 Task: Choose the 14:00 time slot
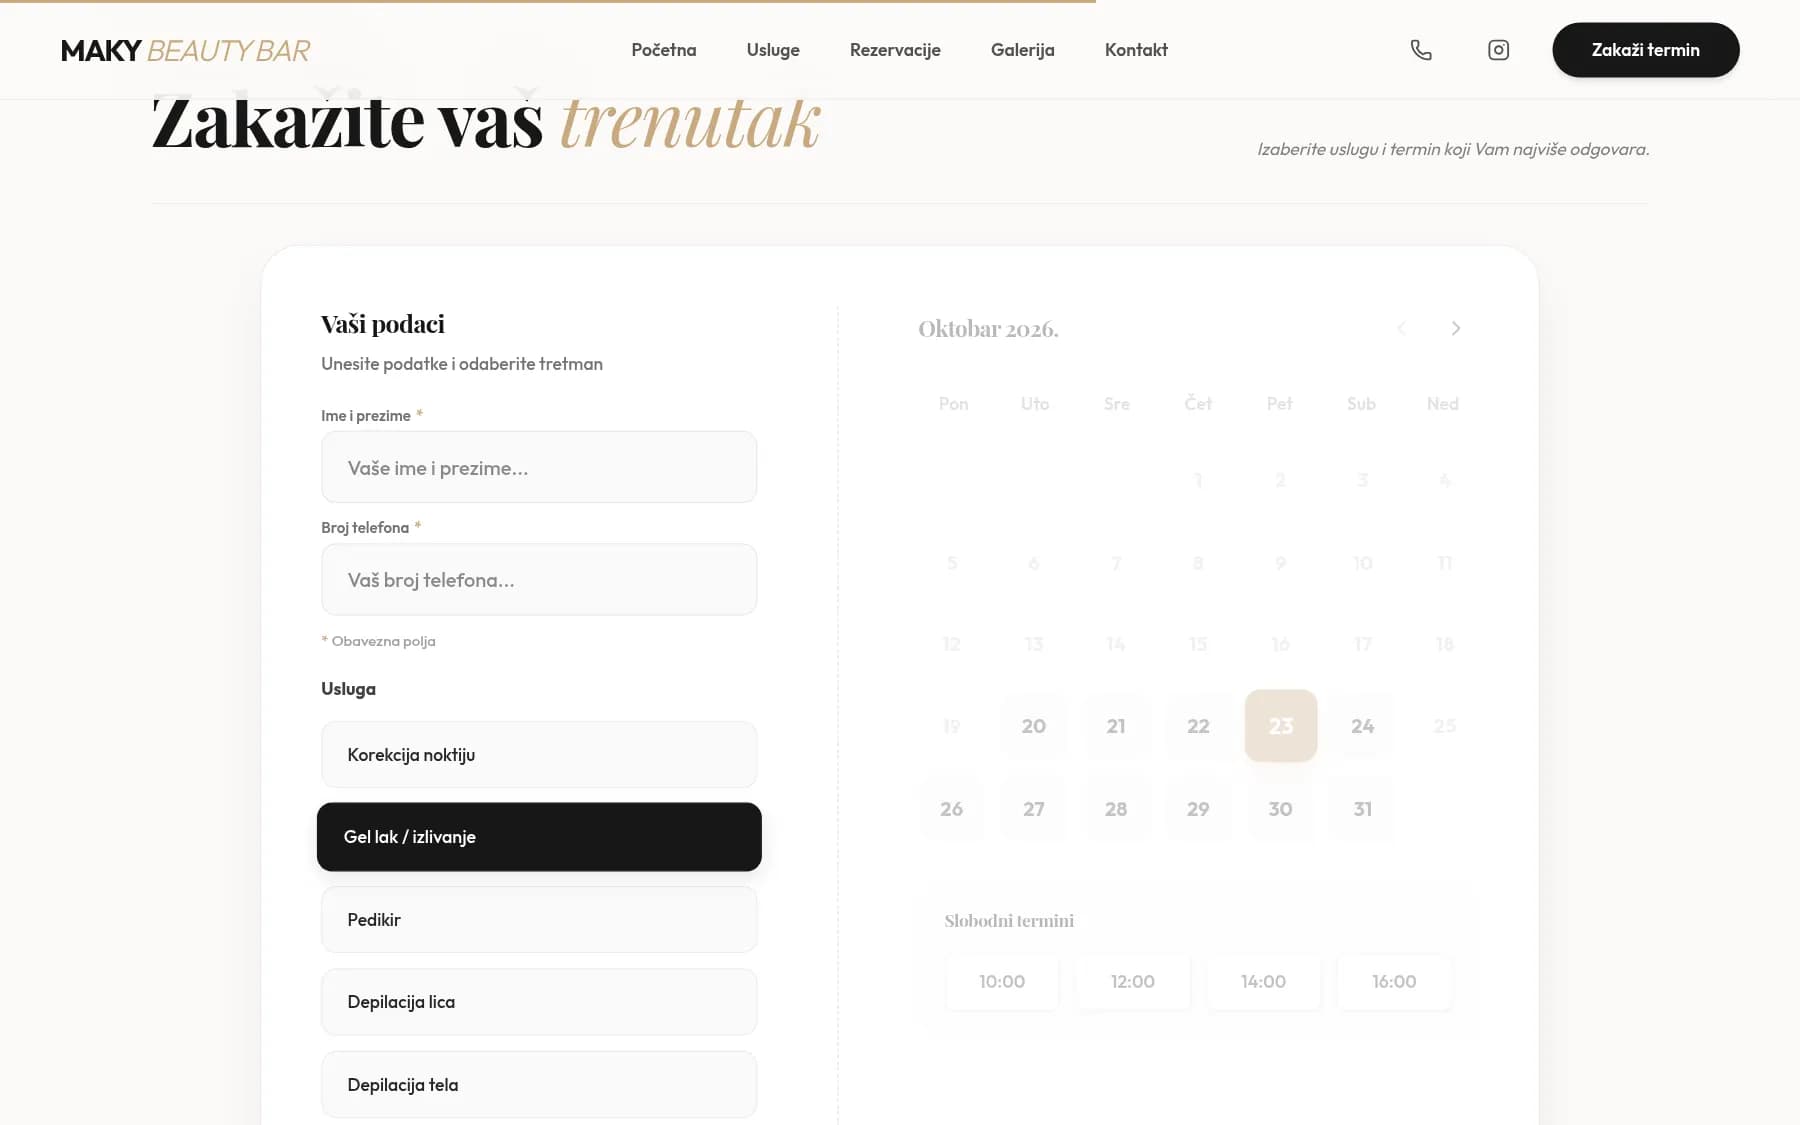(x=1264, y=982)
